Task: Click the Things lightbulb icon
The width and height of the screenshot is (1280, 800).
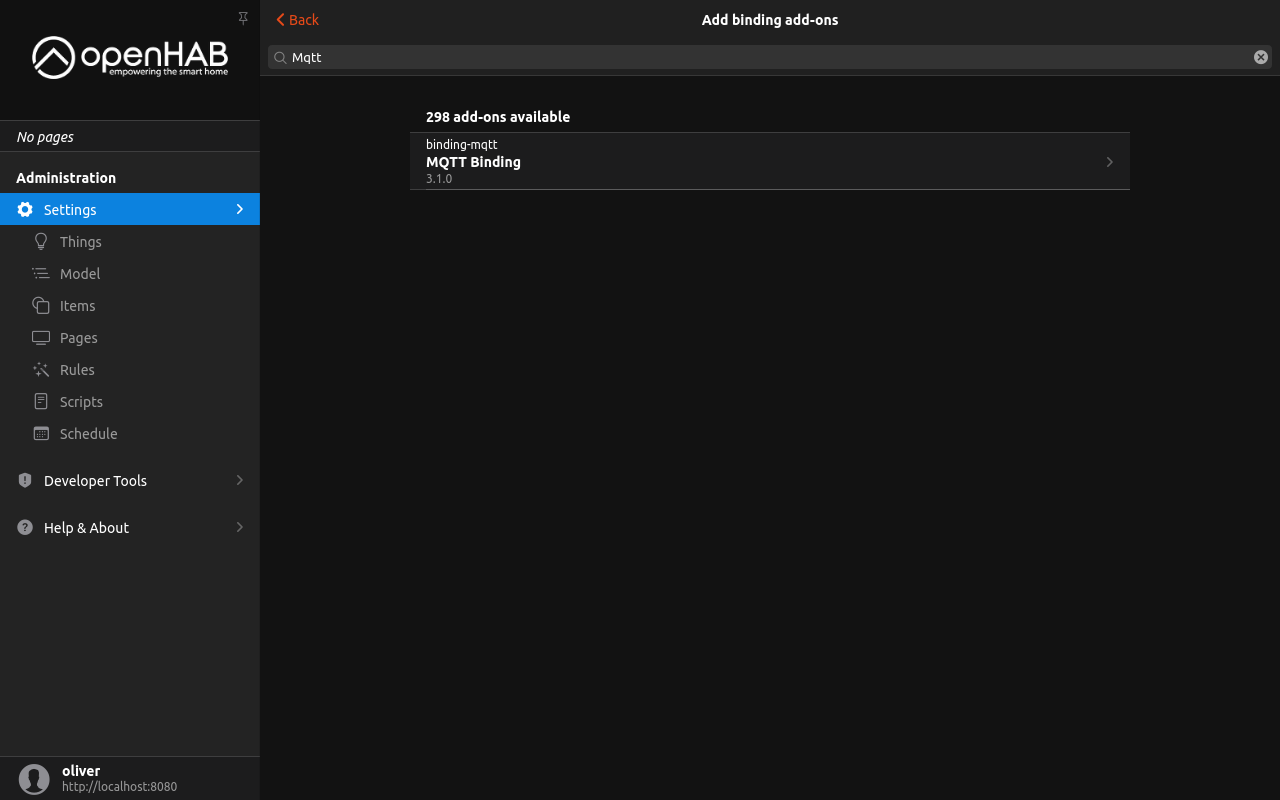Action: pyautogui.click(x=41, y=242)
